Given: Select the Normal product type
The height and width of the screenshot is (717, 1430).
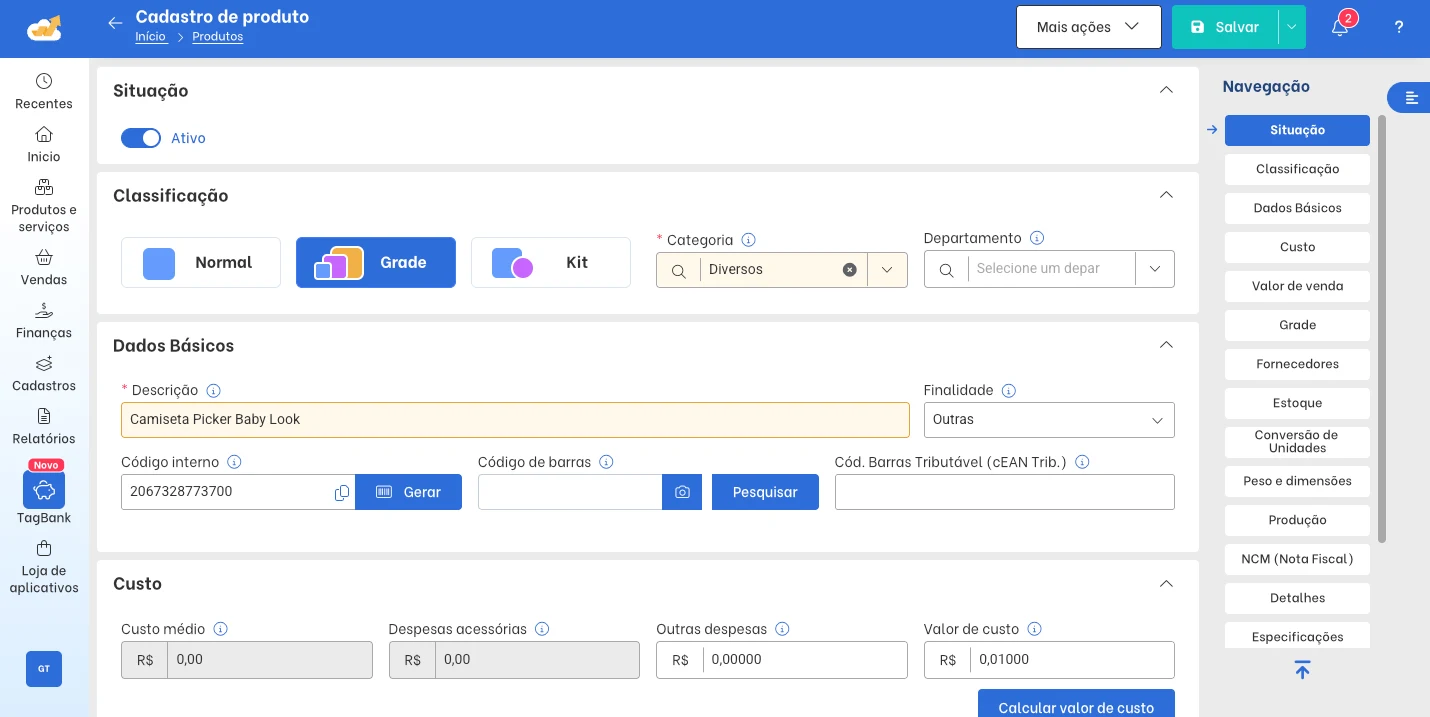Looking at the screenshot, I should click(201, 262).
